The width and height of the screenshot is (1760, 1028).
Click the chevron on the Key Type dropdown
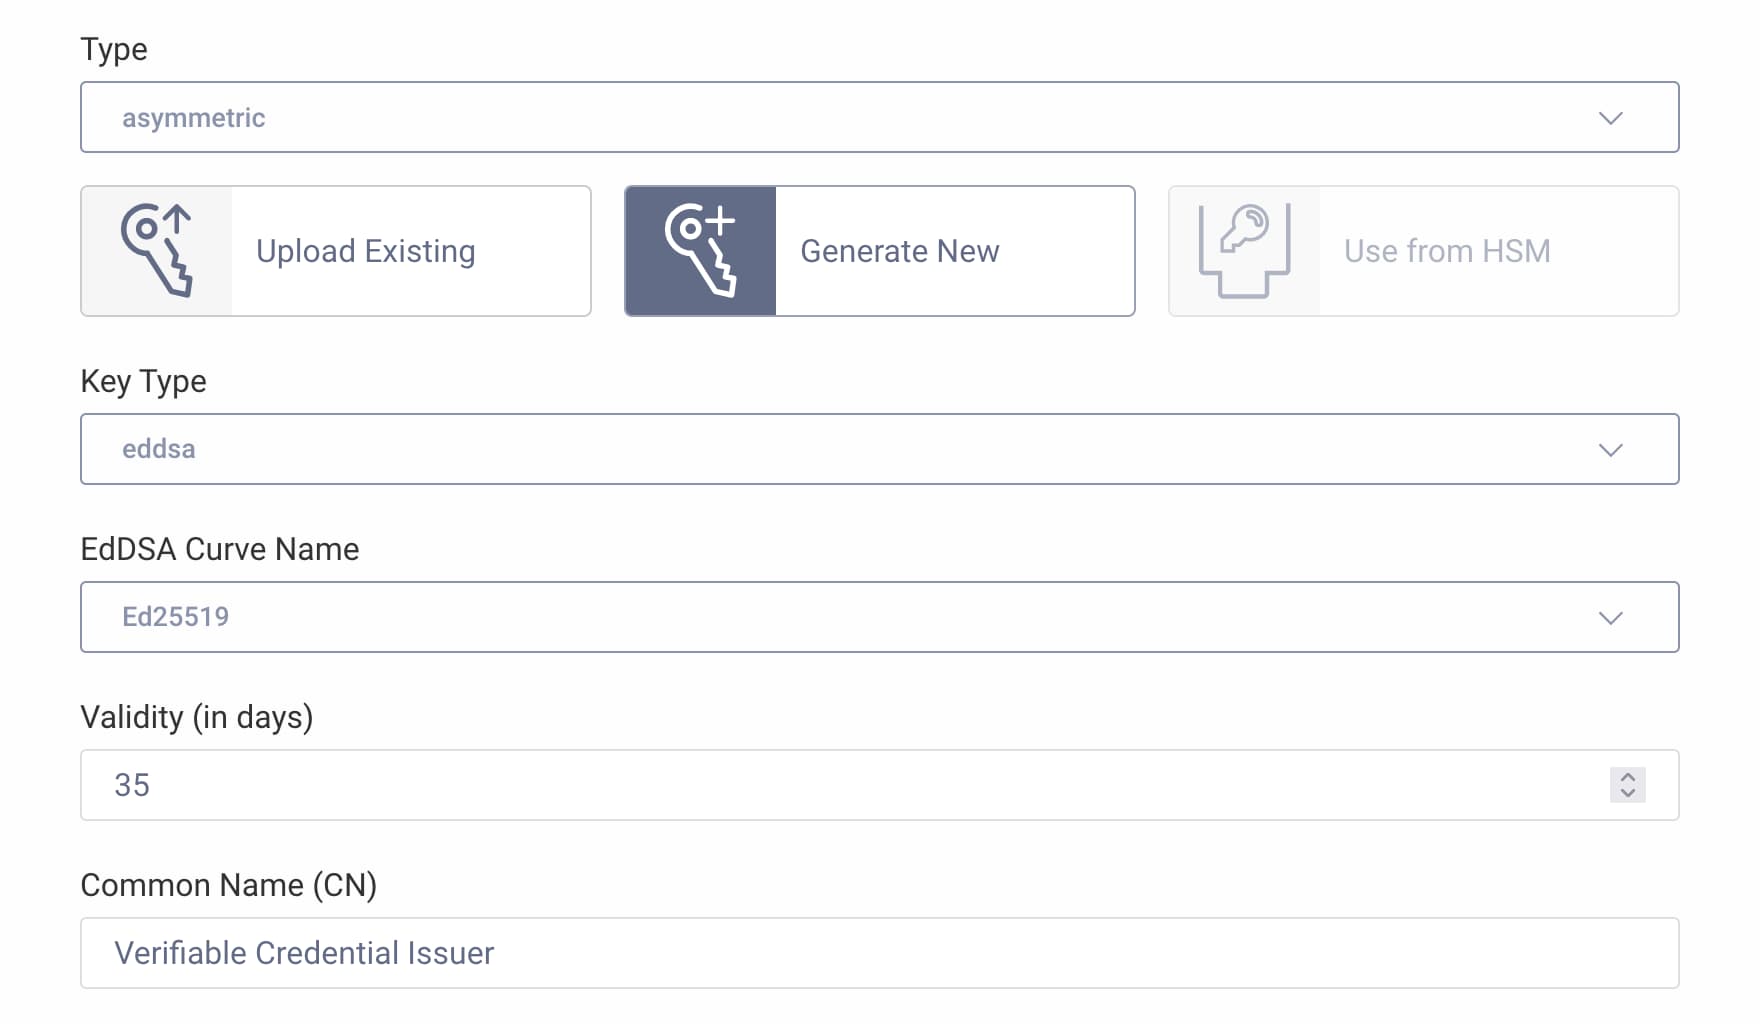click(x=1611, y=449)
